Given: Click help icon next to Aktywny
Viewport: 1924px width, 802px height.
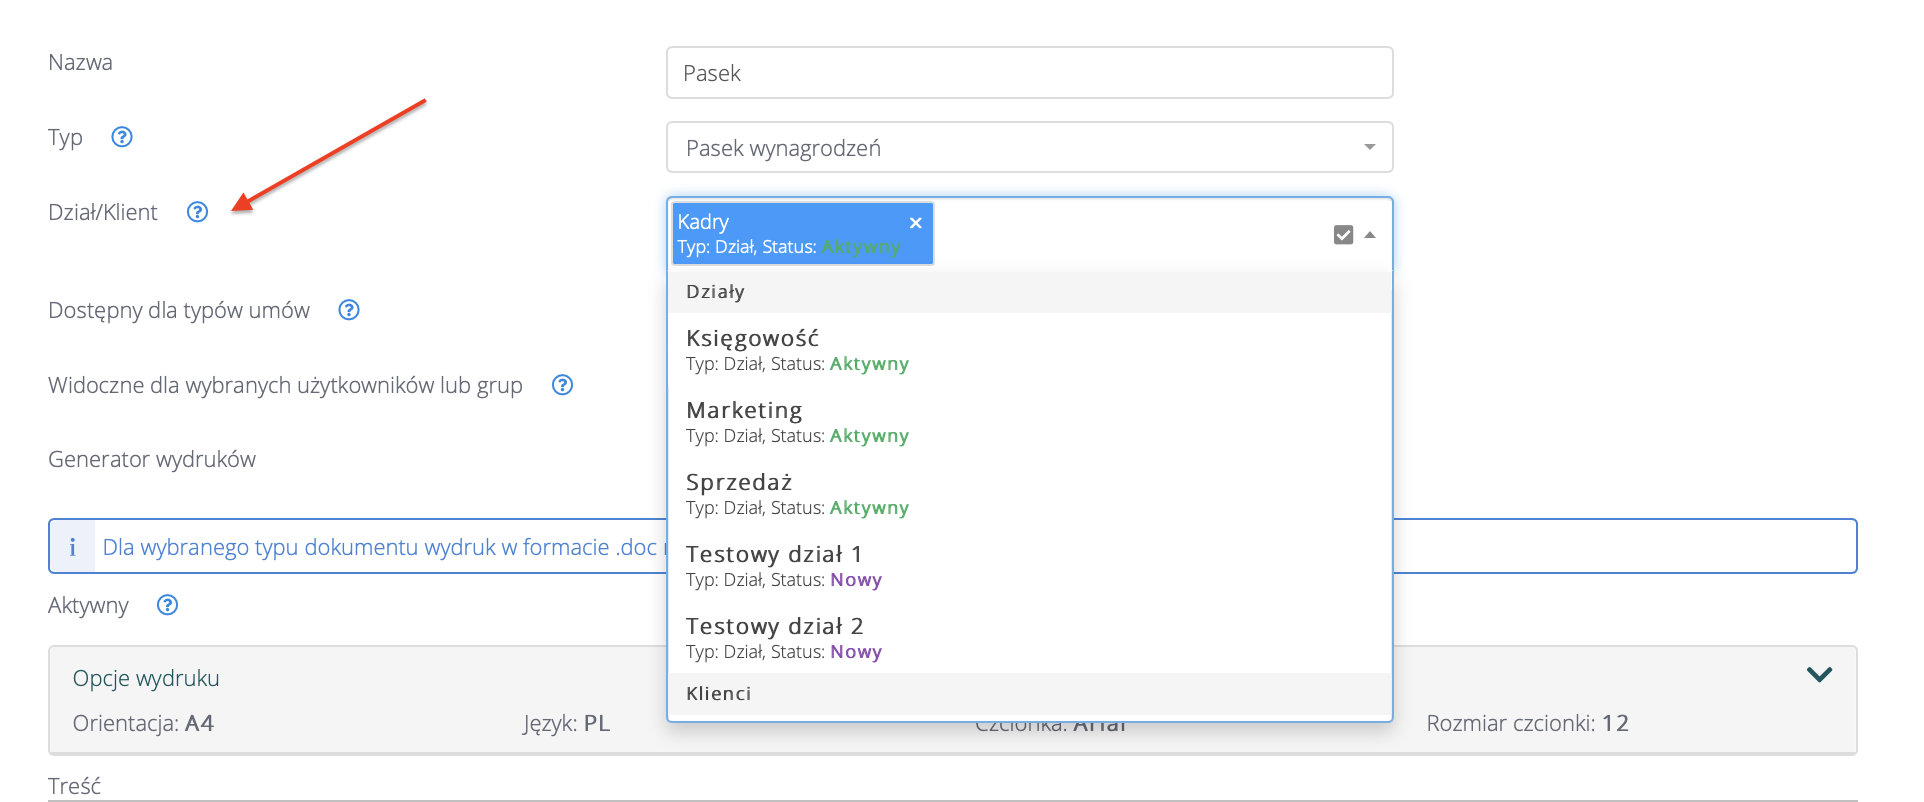Looking at the screenshot, I should pyautogui.click(x=168, y=605).
